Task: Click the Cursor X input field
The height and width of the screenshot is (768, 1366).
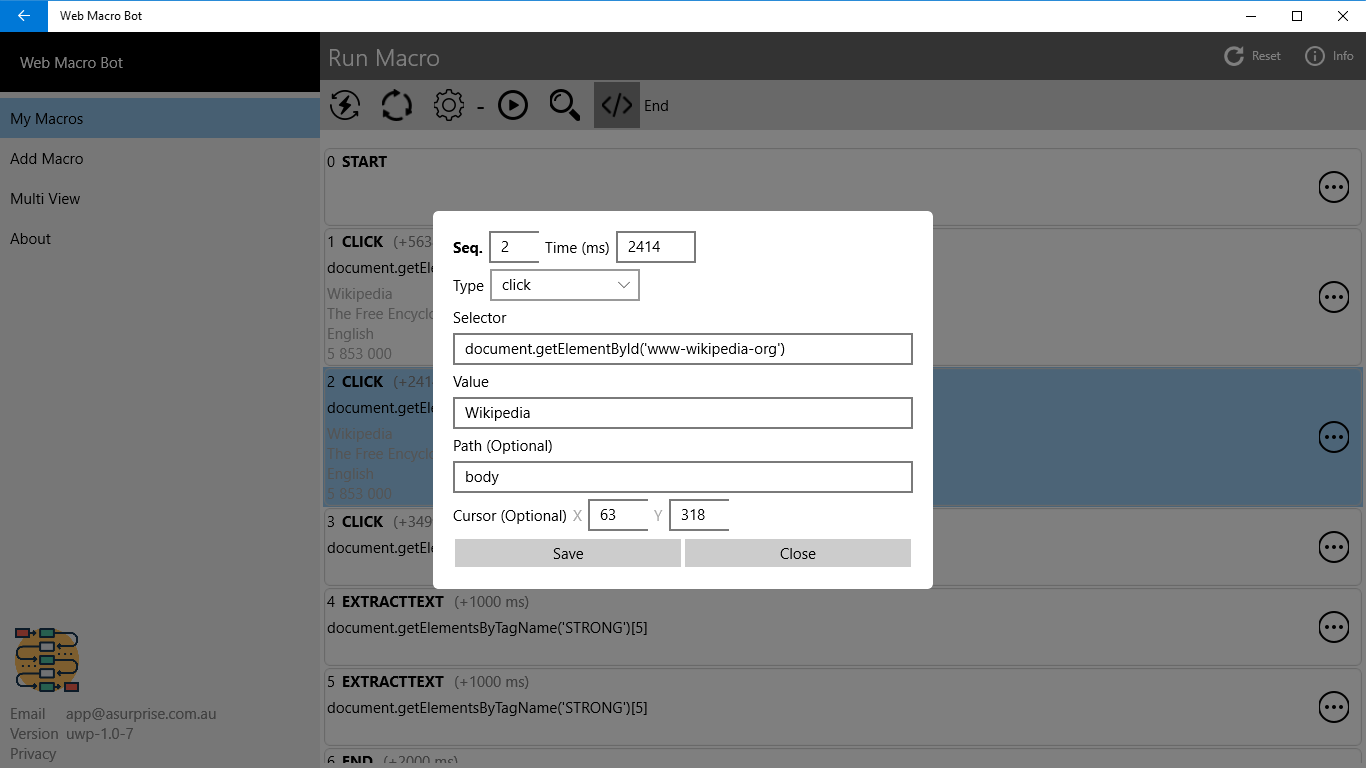Action: (x=618, y=515)
